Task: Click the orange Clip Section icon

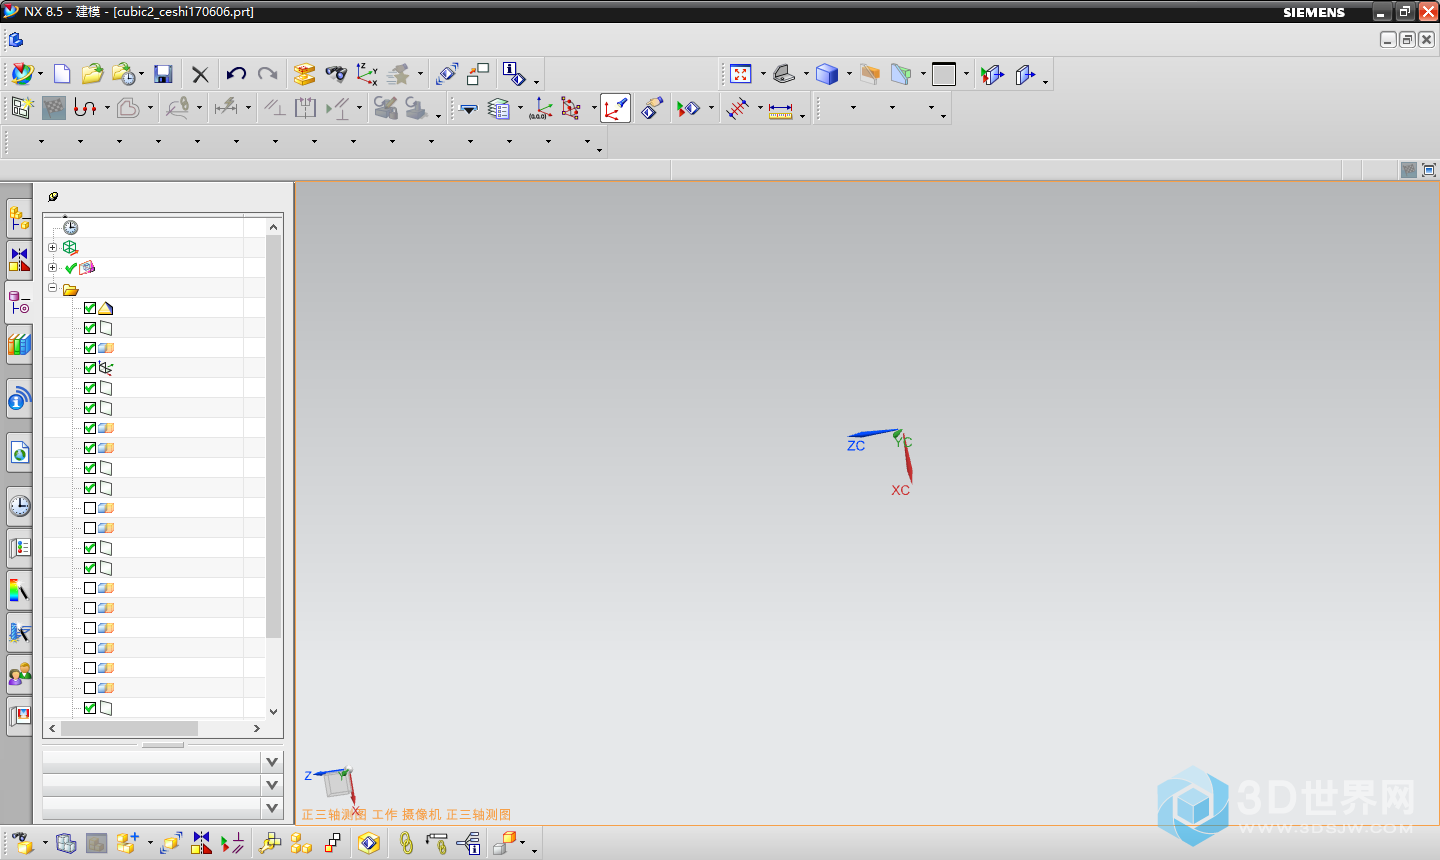Action: (x=870, y=74)
